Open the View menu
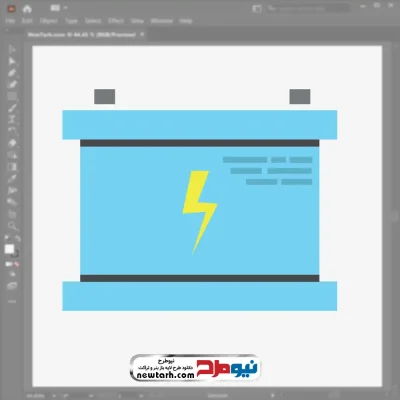Viewport: 400px width, 400px height. click(137, 21)
